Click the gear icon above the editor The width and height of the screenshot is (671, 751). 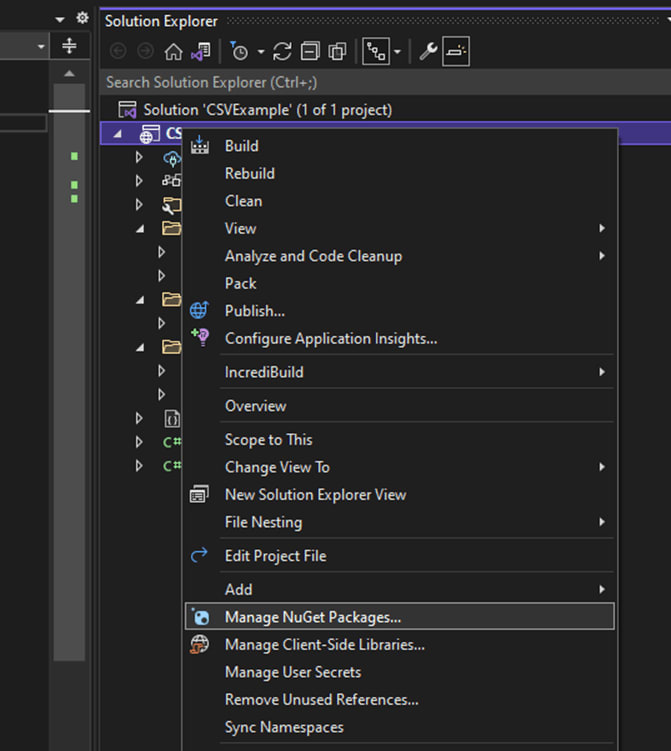tap(82, 18)
